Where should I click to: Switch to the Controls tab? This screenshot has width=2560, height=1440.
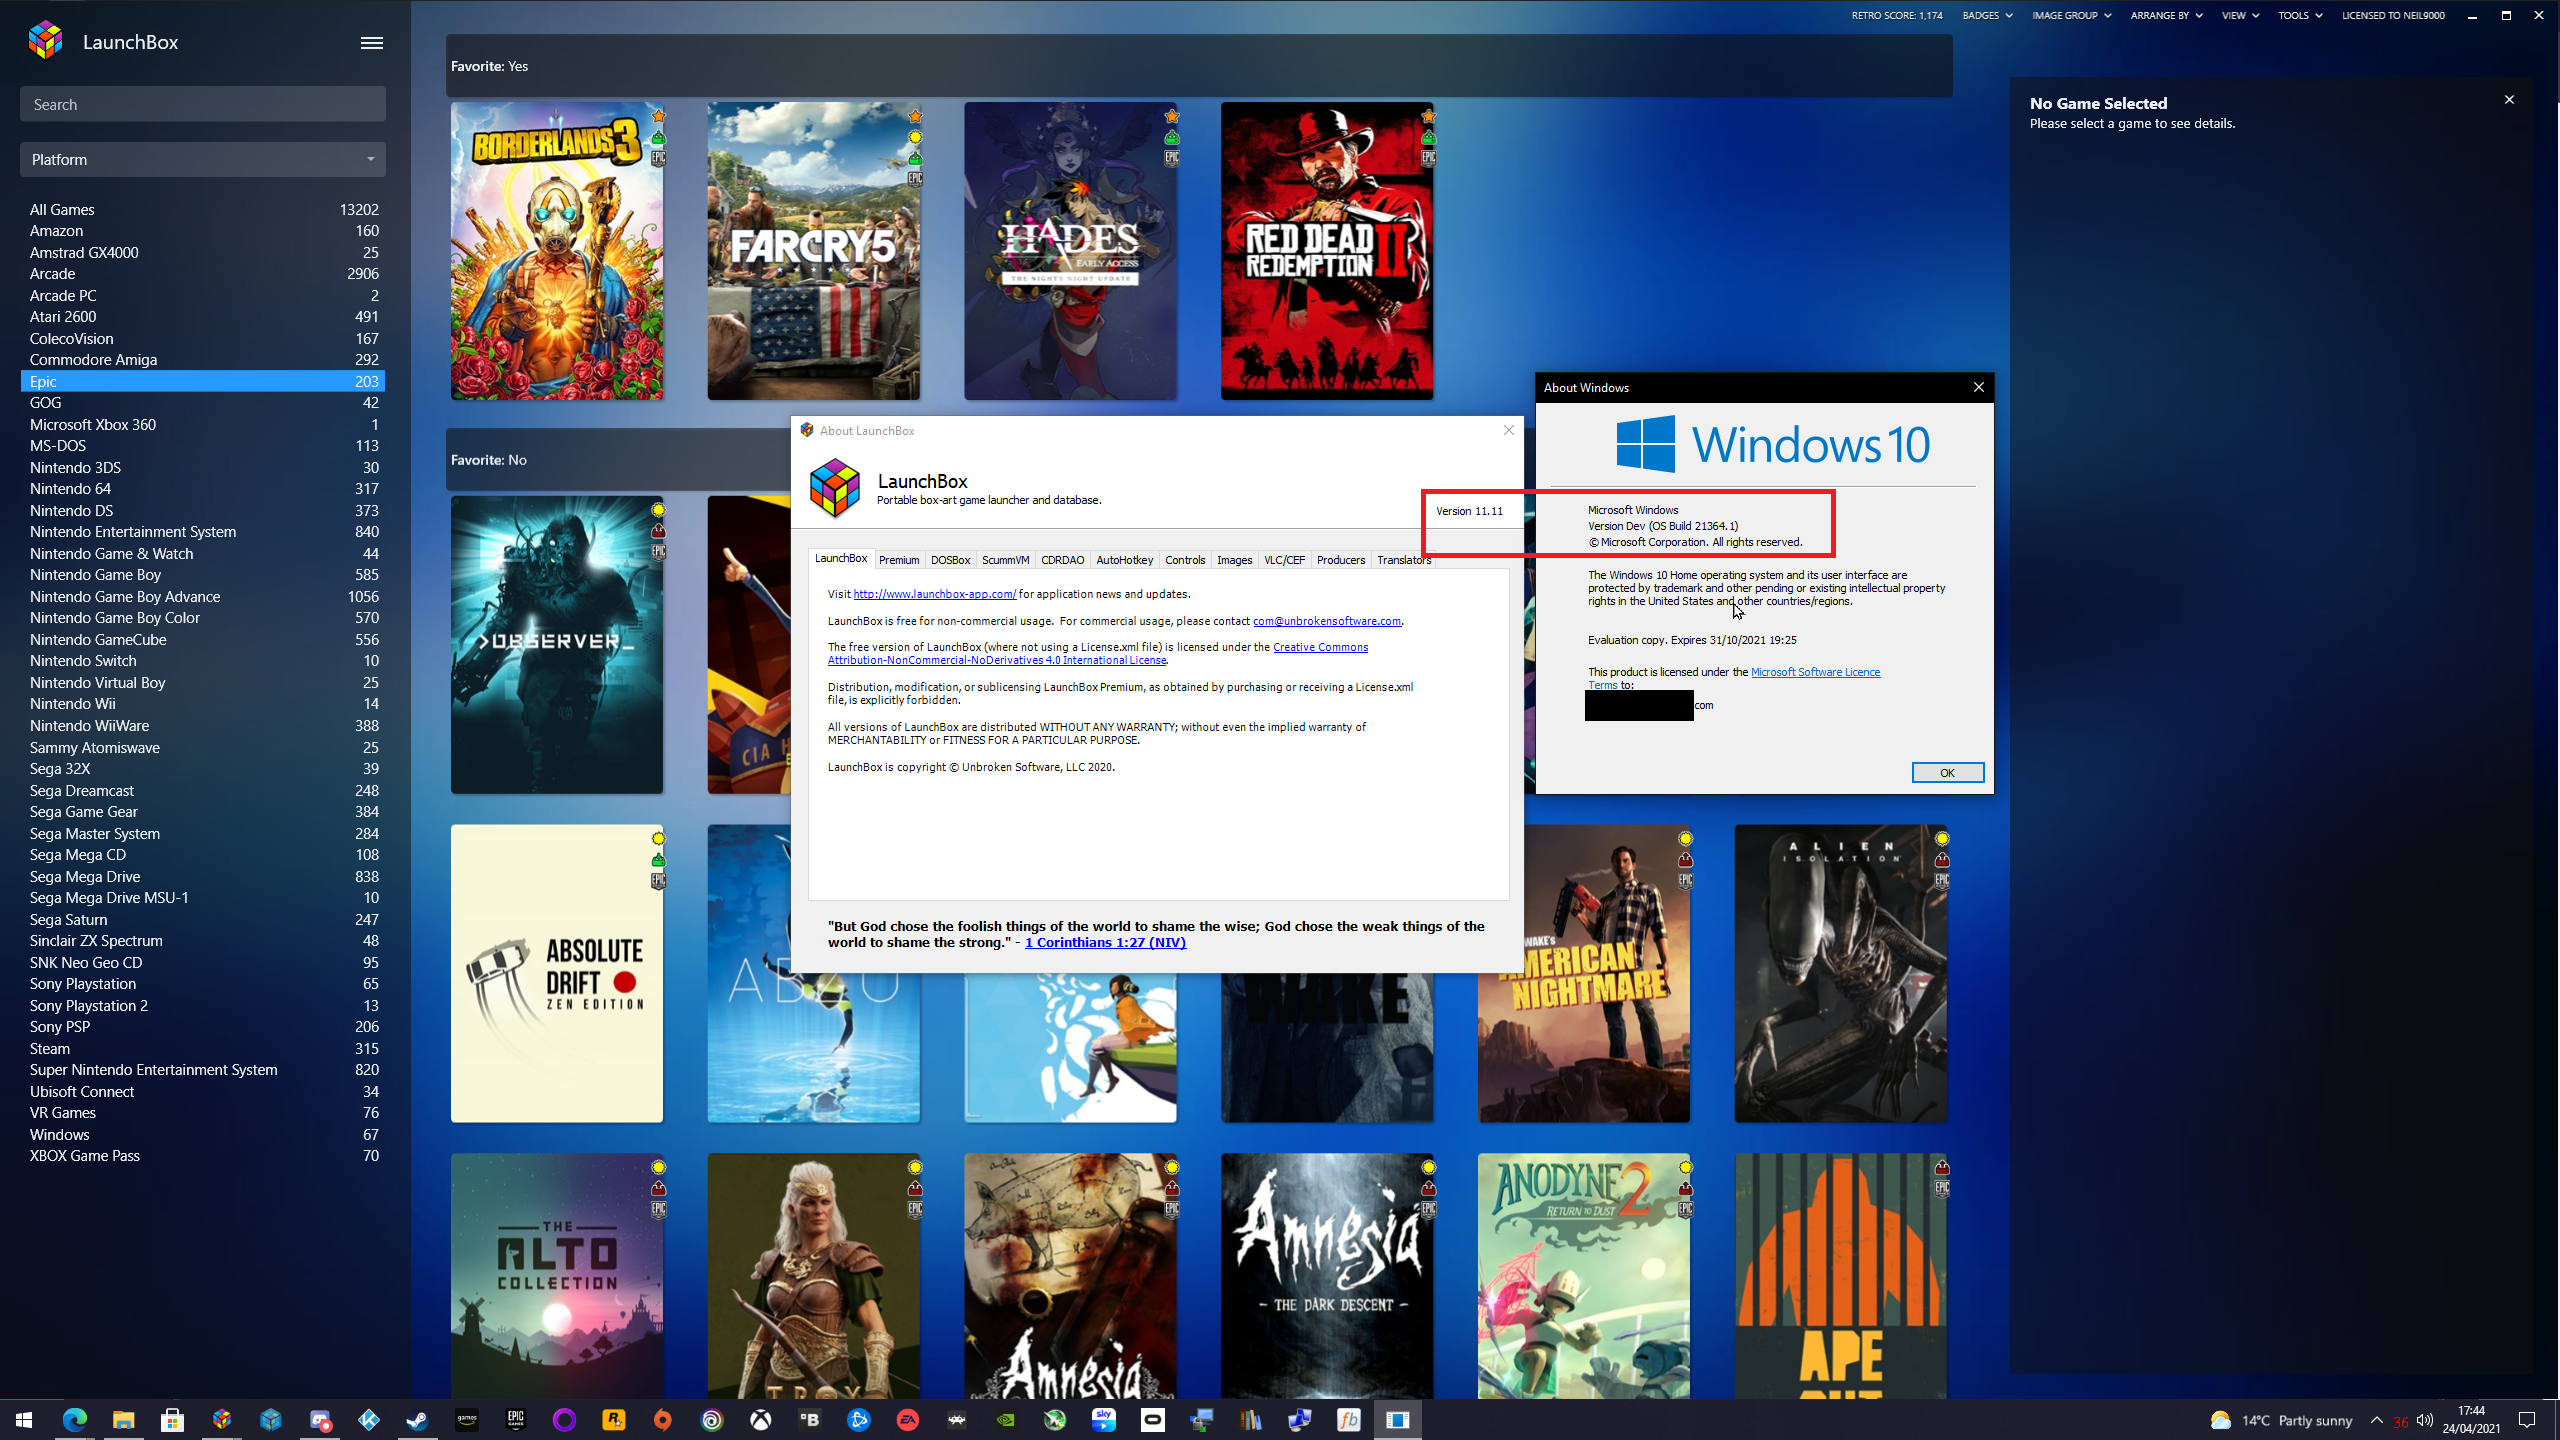click(x=1185, y=560)
